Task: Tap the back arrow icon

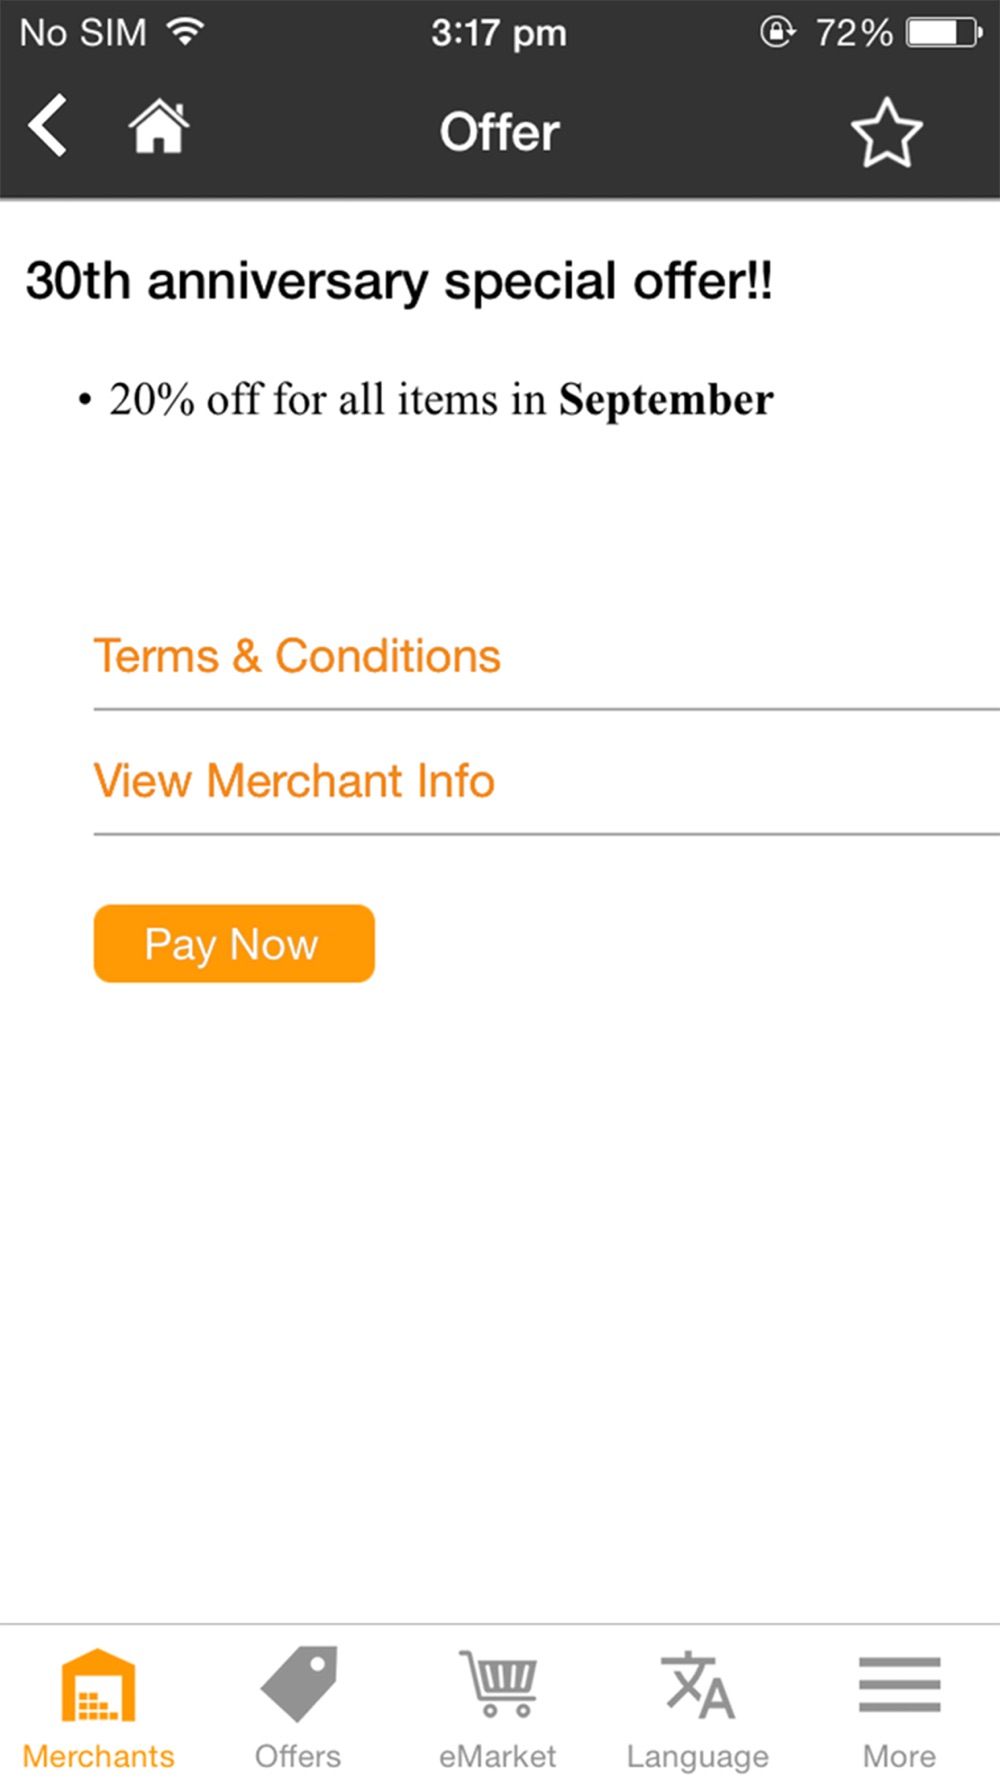Action: pos(47,126)
